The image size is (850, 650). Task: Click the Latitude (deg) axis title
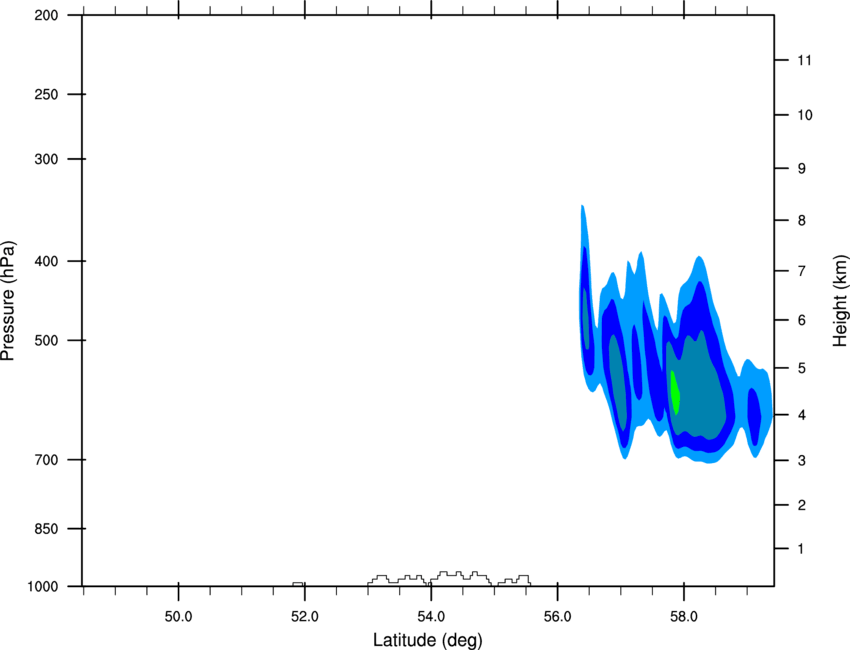[428, 640]
